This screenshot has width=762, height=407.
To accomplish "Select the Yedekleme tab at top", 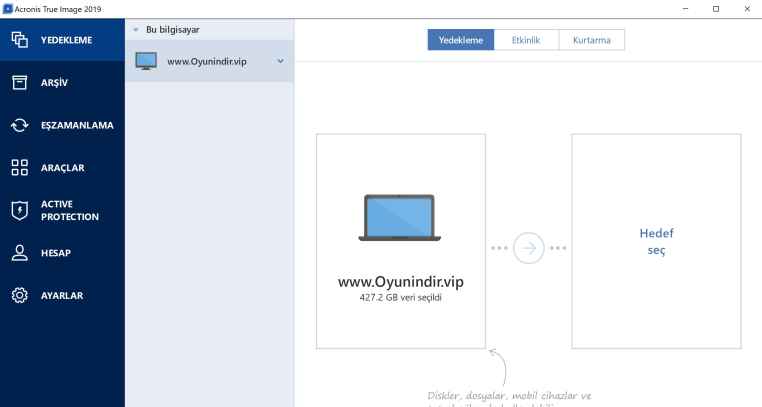I will (461, 40).
